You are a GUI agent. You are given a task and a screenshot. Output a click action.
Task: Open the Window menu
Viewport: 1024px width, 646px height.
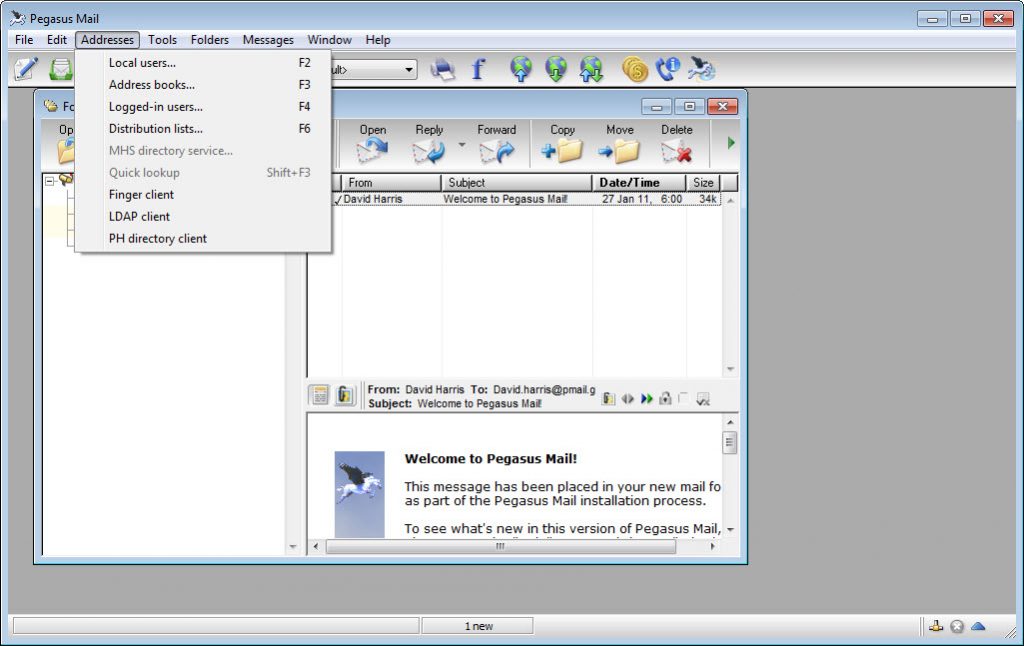coord(329,40)
